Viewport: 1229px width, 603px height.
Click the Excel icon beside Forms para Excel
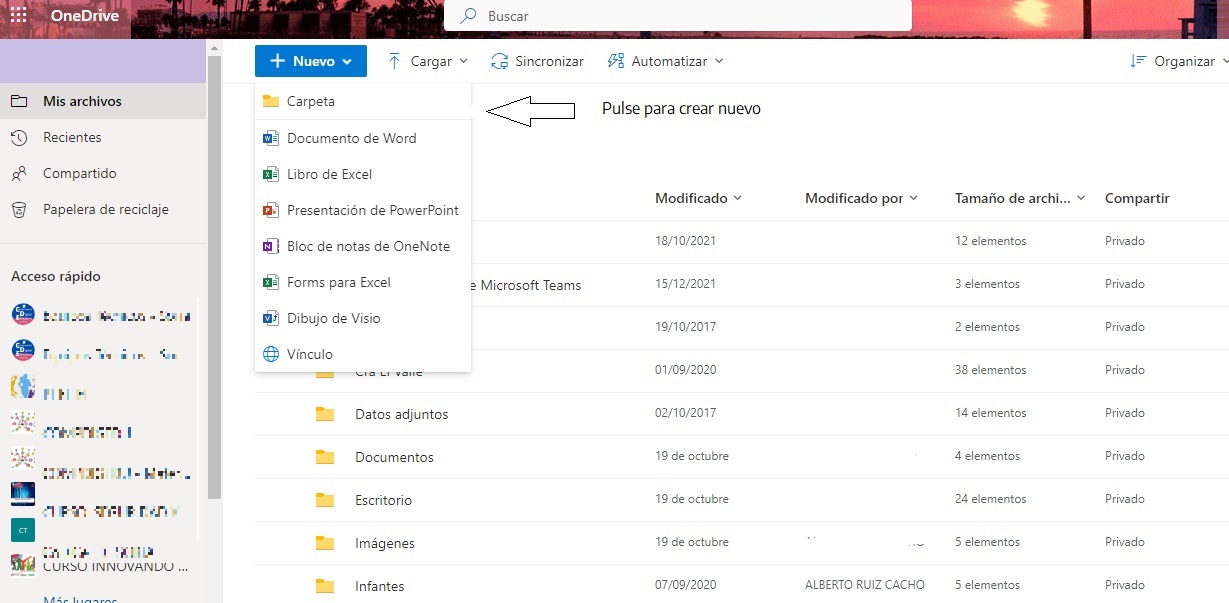(270, 282)
